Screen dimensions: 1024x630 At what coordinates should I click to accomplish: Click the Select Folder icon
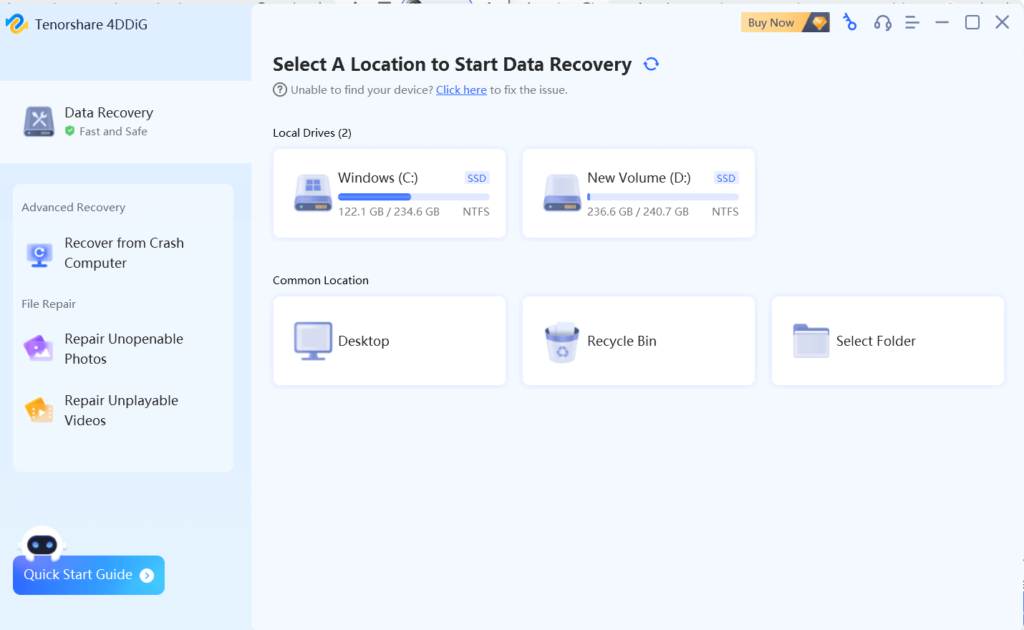(811, 341)
